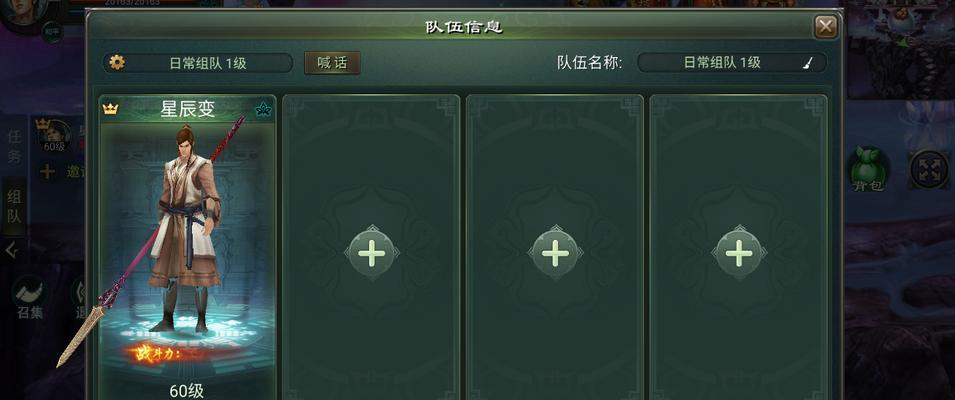Click the 喊话 button
The image size is (955, 400).
(332, 63)
